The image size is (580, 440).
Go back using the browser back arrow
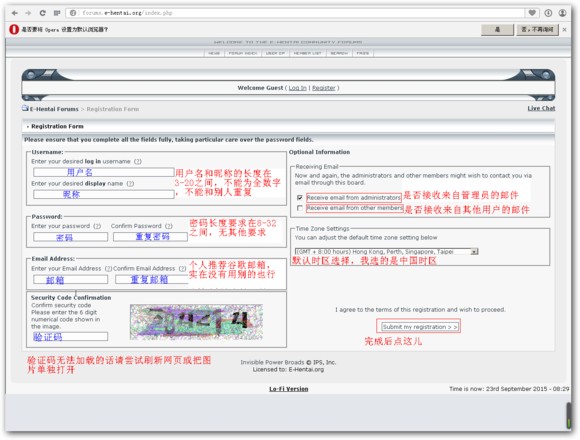(x=15, y=13)
